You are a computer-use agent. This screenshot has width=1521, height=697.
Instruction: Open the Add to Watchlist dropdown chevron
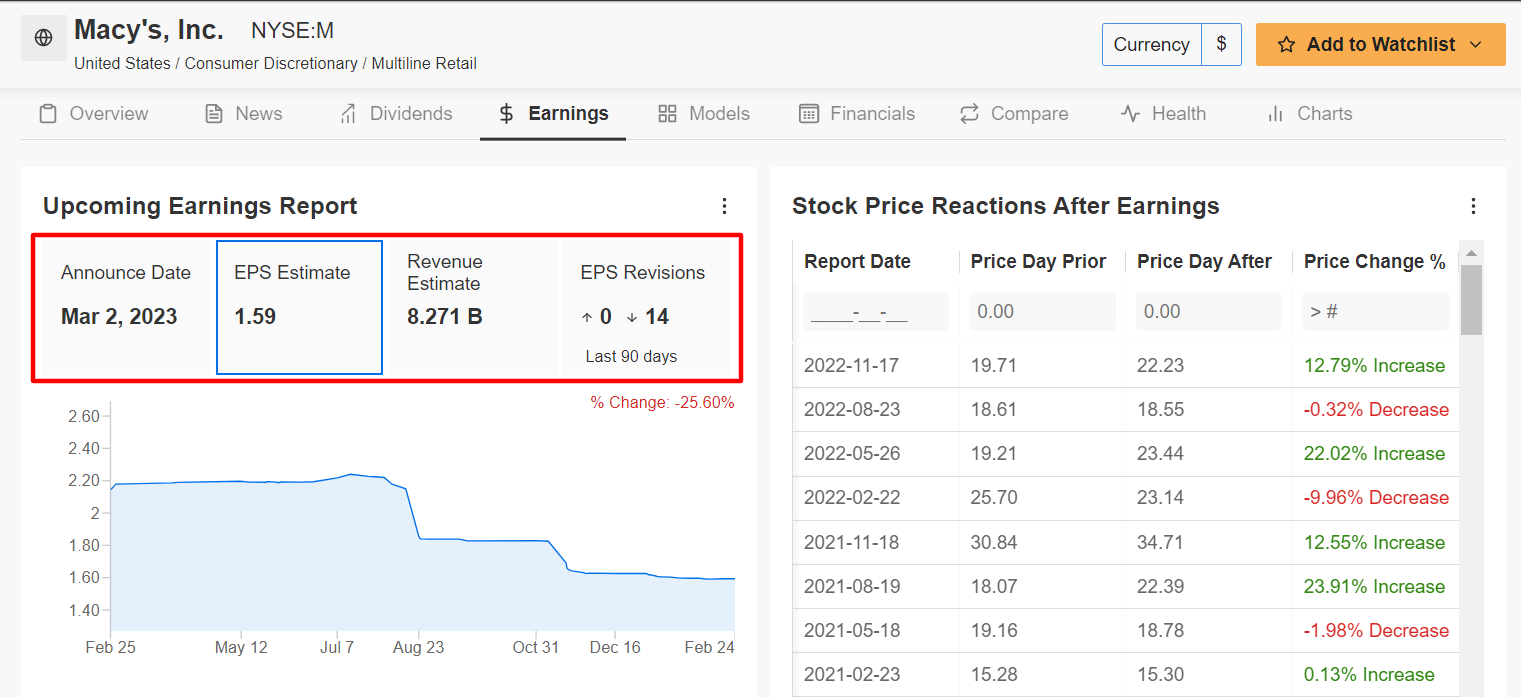coord(1475,45)
